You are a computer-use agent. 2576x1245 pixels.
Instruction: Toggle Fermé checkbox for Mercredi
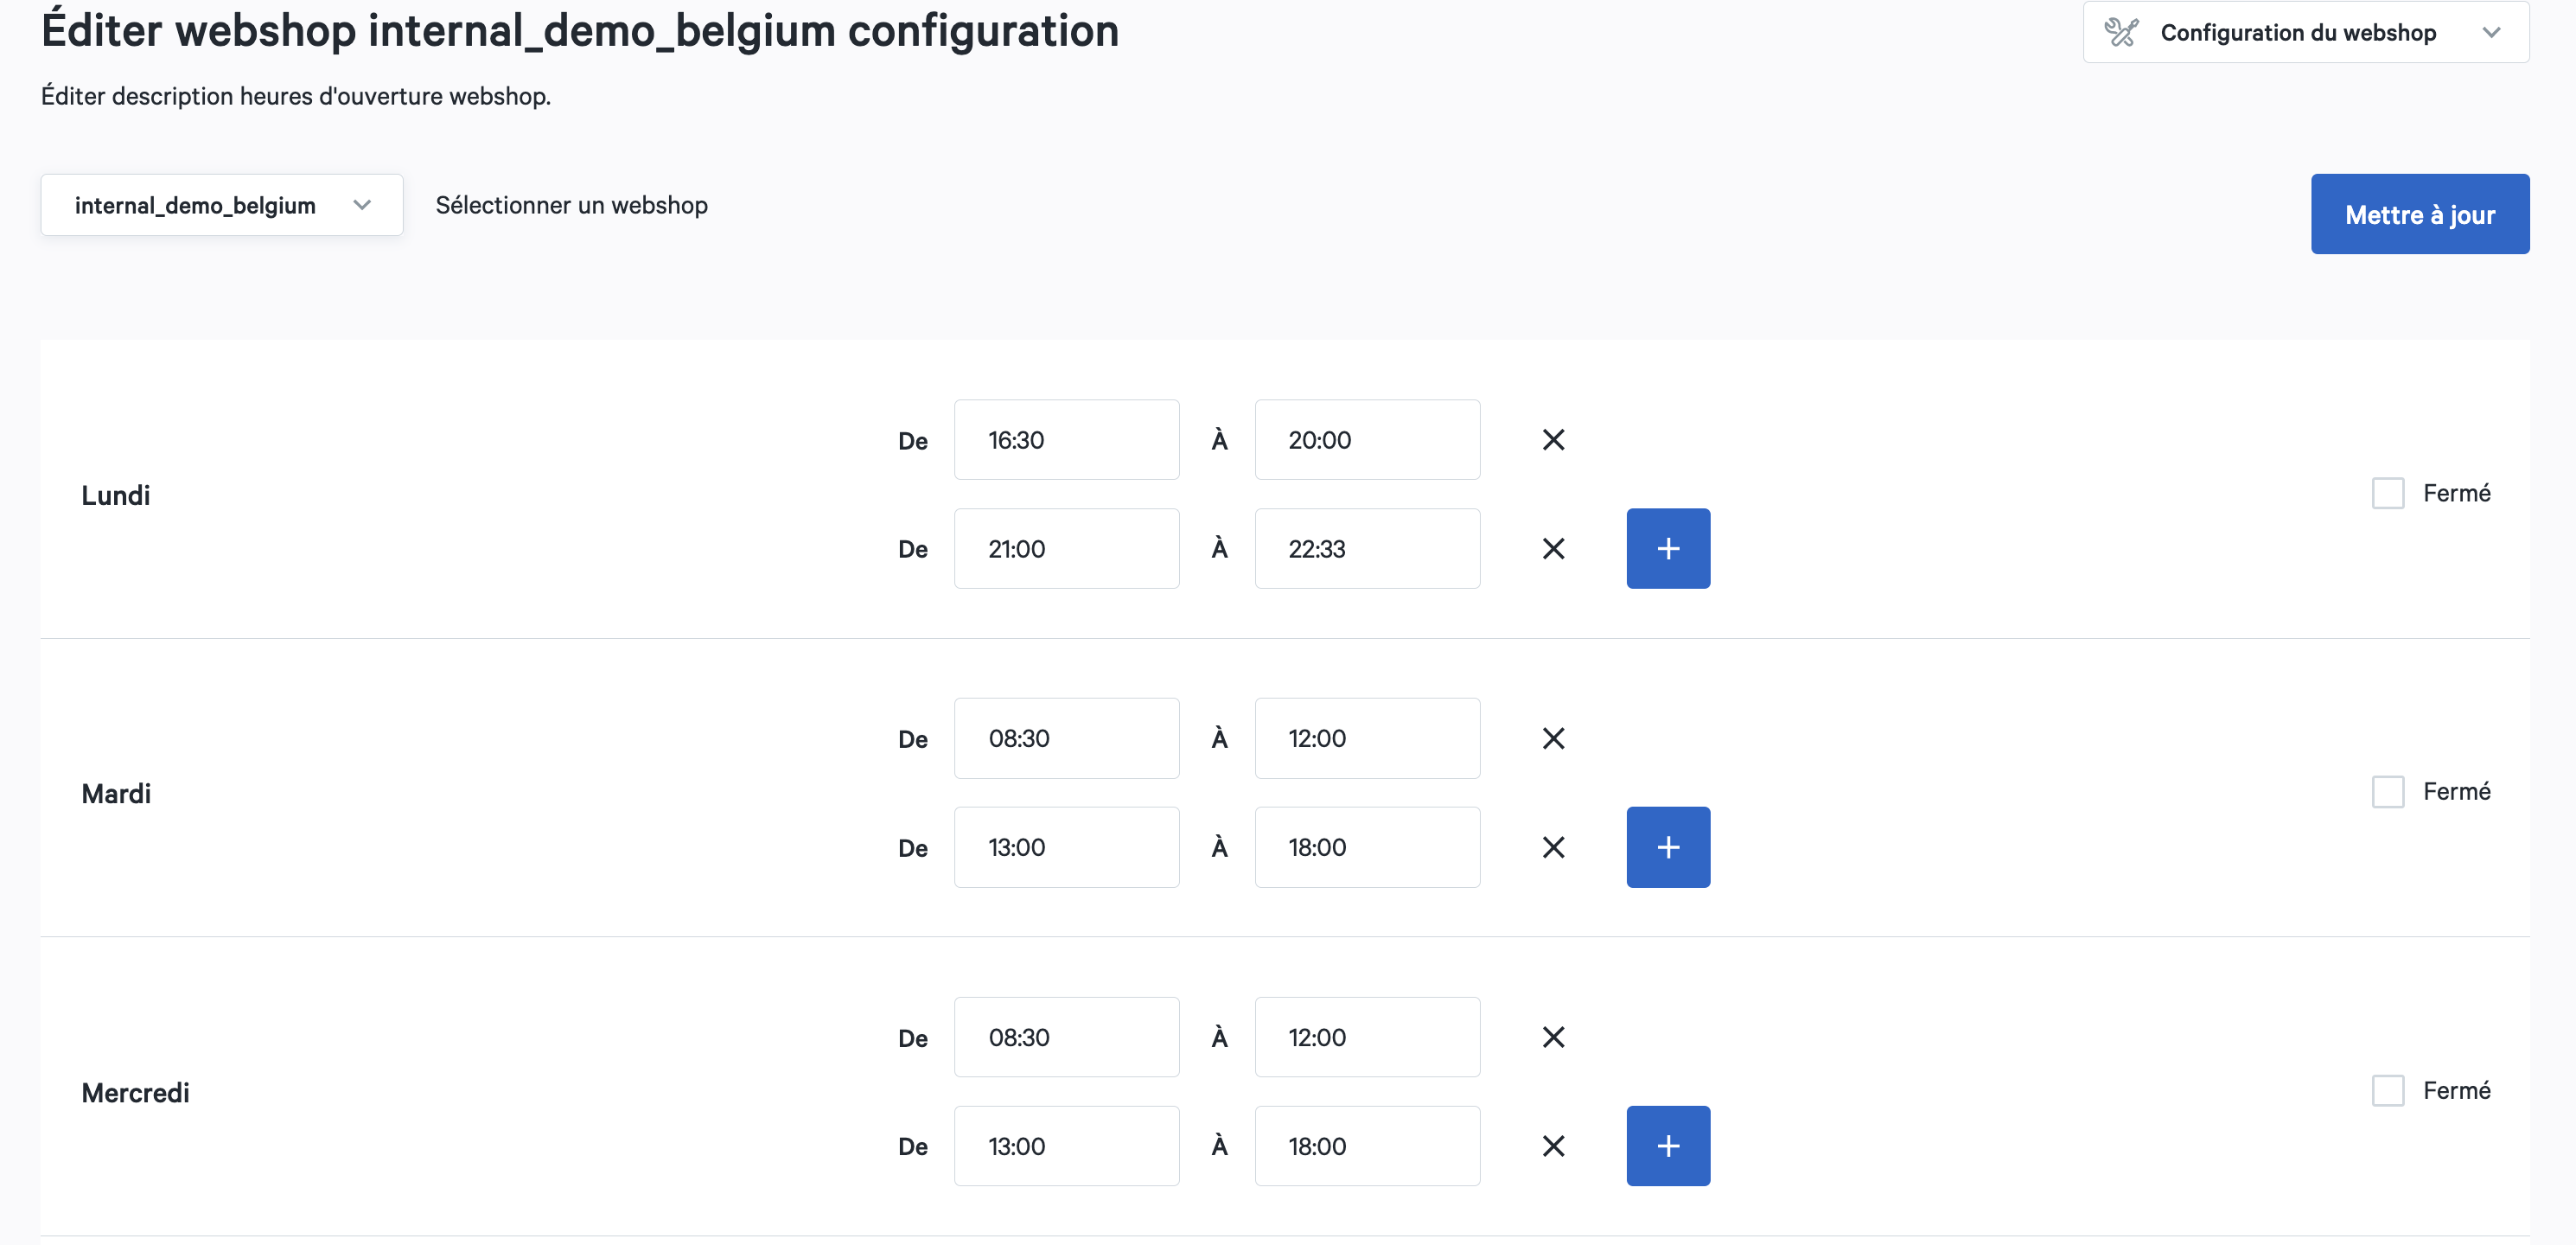click(2388, 1091)
